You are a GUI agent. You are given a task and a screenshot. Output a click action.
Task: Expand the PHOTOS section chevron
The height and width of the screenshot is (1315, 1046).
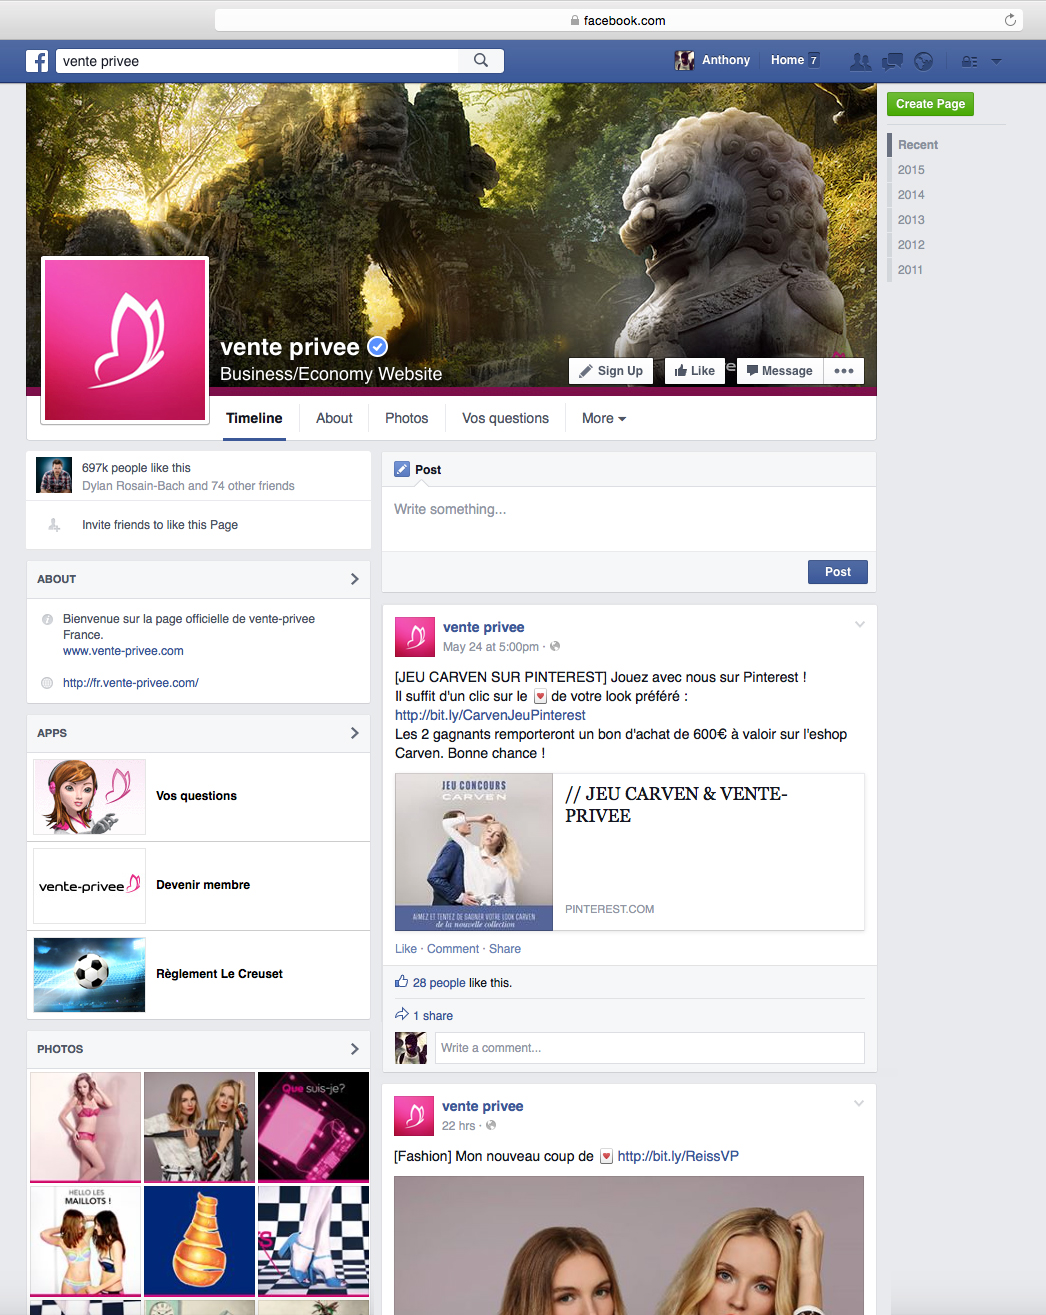click(354, 1049)
